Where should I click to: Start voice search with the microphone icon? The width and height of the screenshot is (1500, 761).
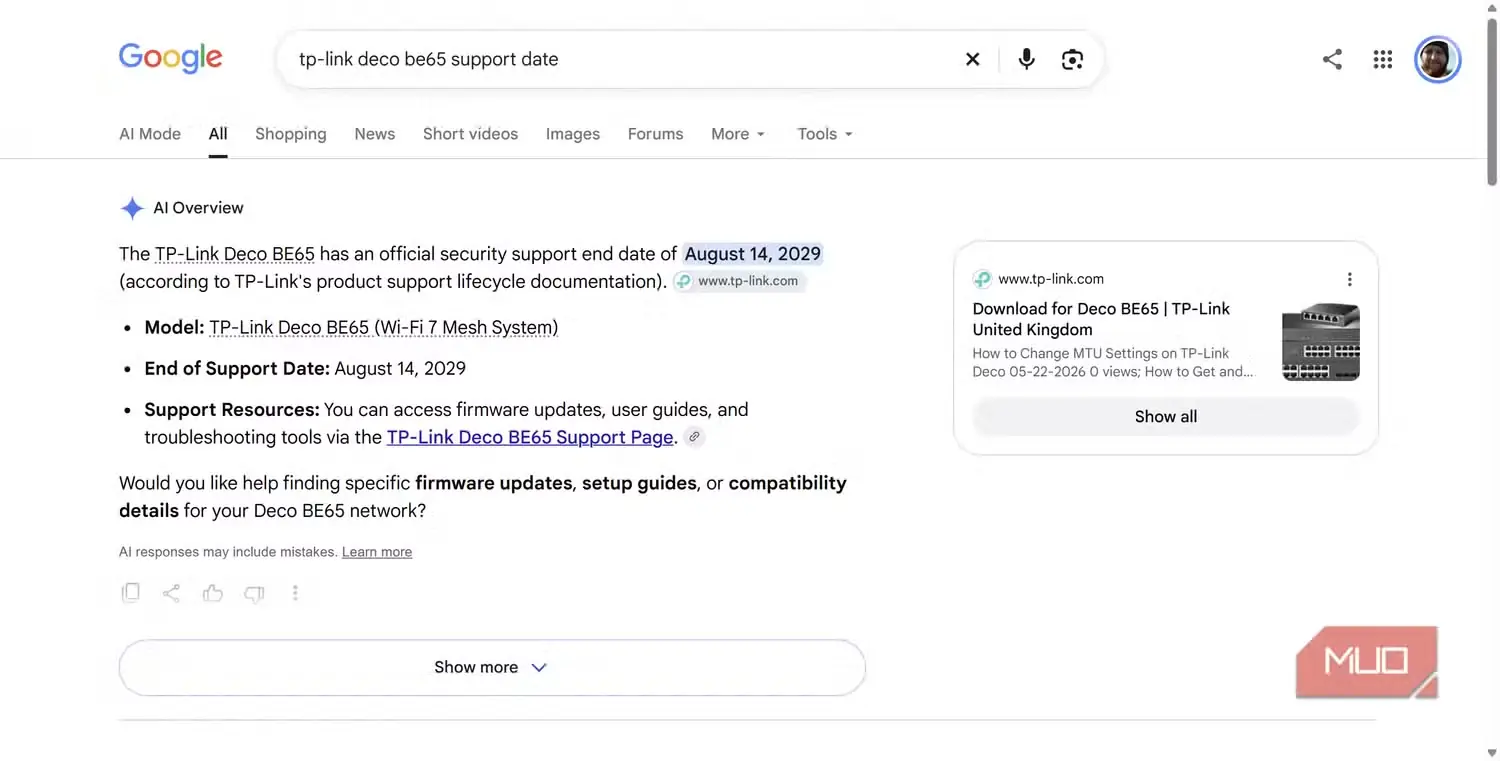[x=1026, y=59]
